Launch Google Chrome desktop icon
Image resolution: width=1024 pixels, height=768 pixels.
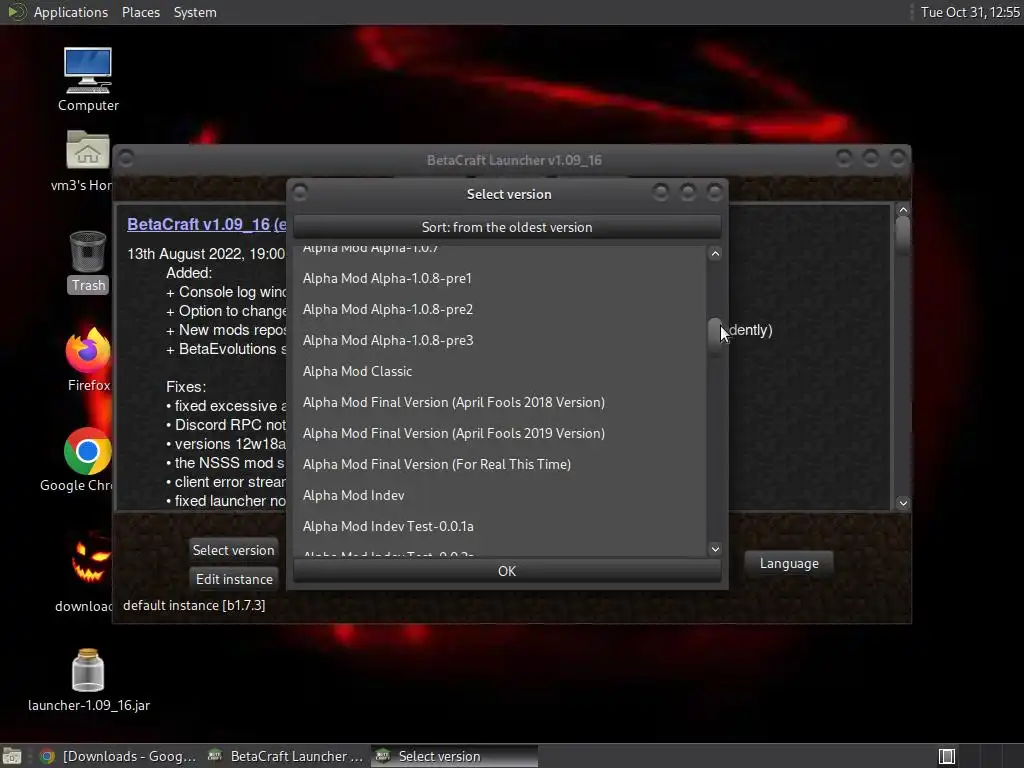88,451
